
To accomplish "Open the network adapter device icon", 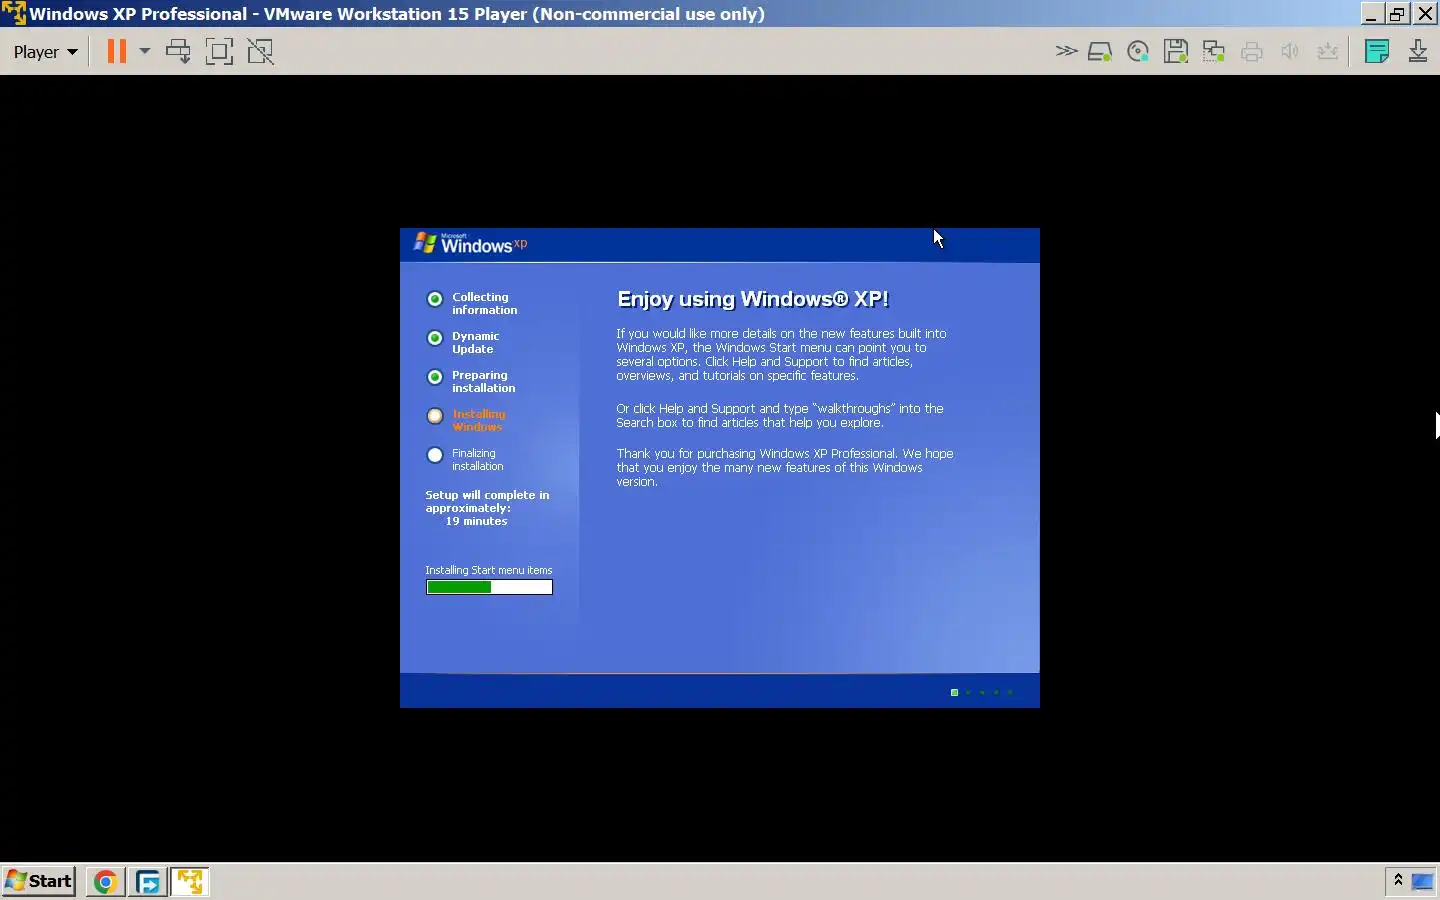I will (x=1214, y=52).
